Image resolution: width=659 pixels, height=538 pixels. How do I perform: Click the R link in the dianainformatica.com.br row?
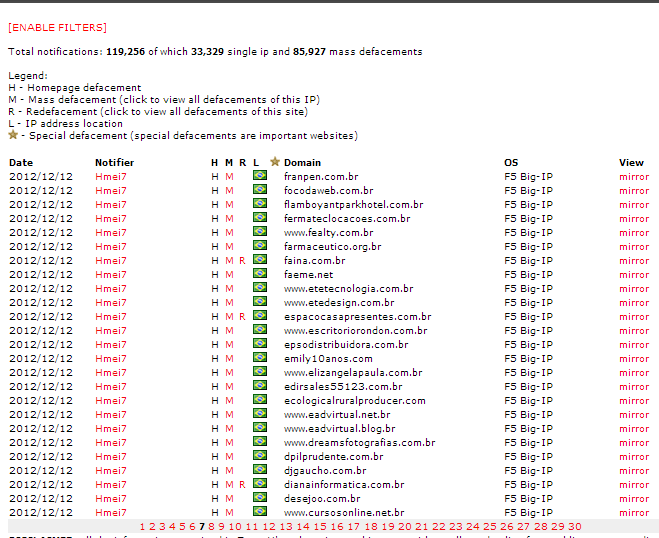242,485
